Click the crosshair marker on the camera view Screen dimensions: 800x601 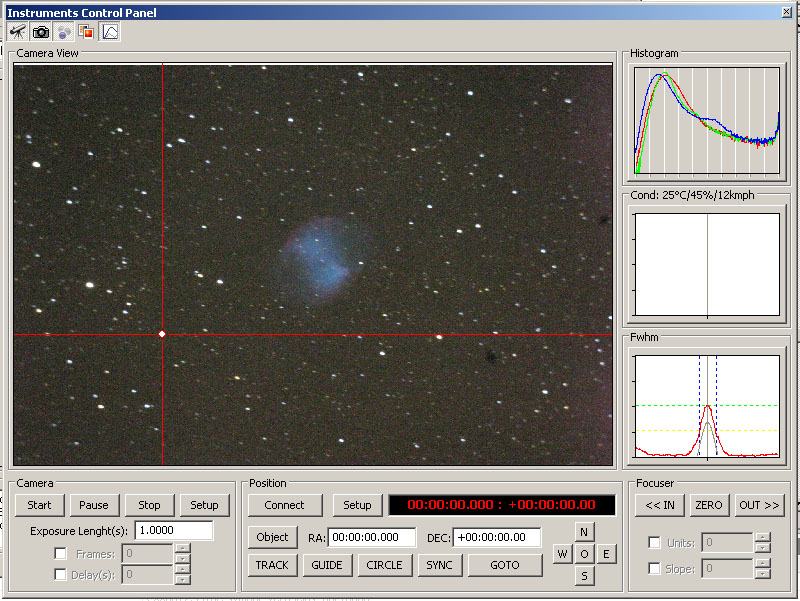(162, 334)
